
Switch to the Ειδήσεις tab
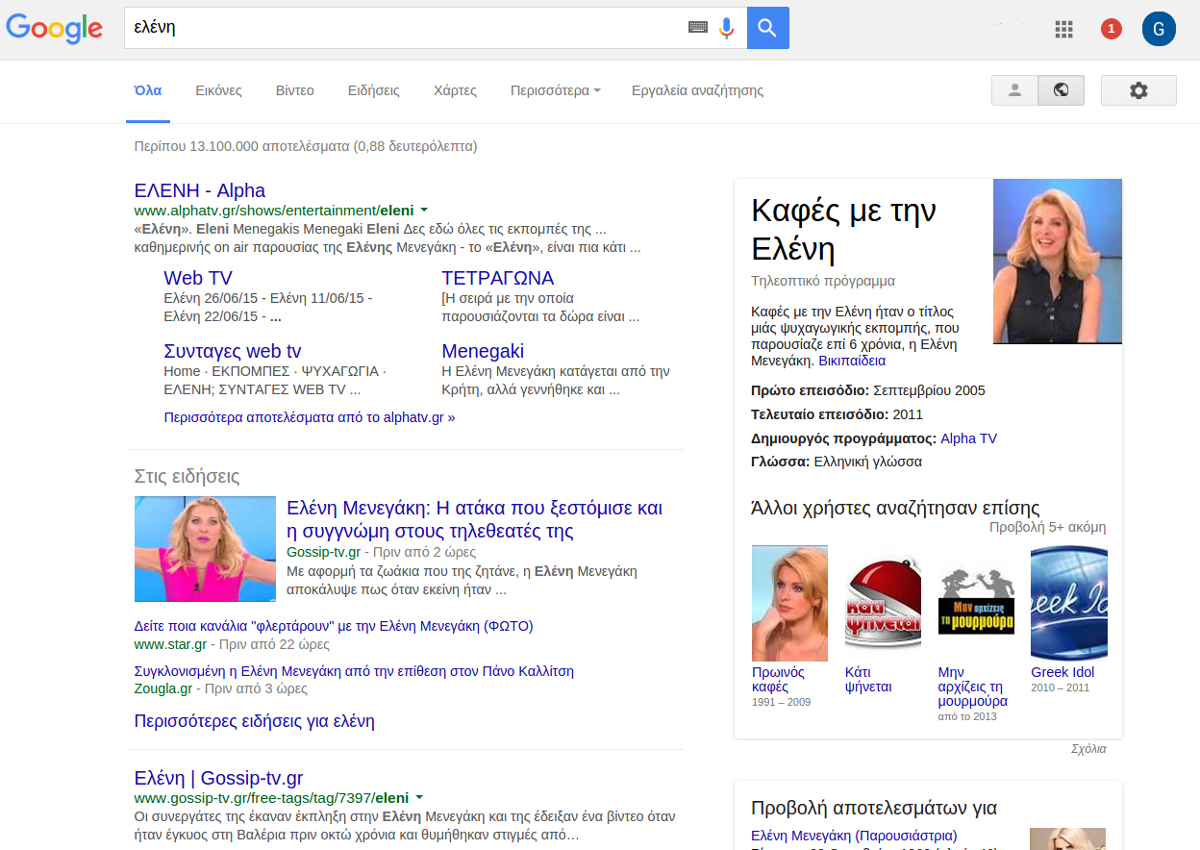click(373, 90)
